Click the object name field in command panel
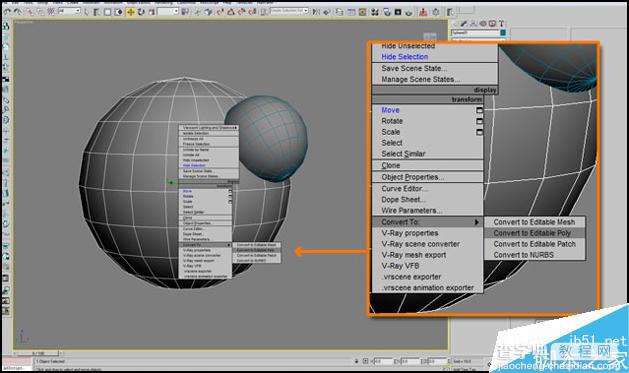 pyautogui.click(x=475, y=32)
